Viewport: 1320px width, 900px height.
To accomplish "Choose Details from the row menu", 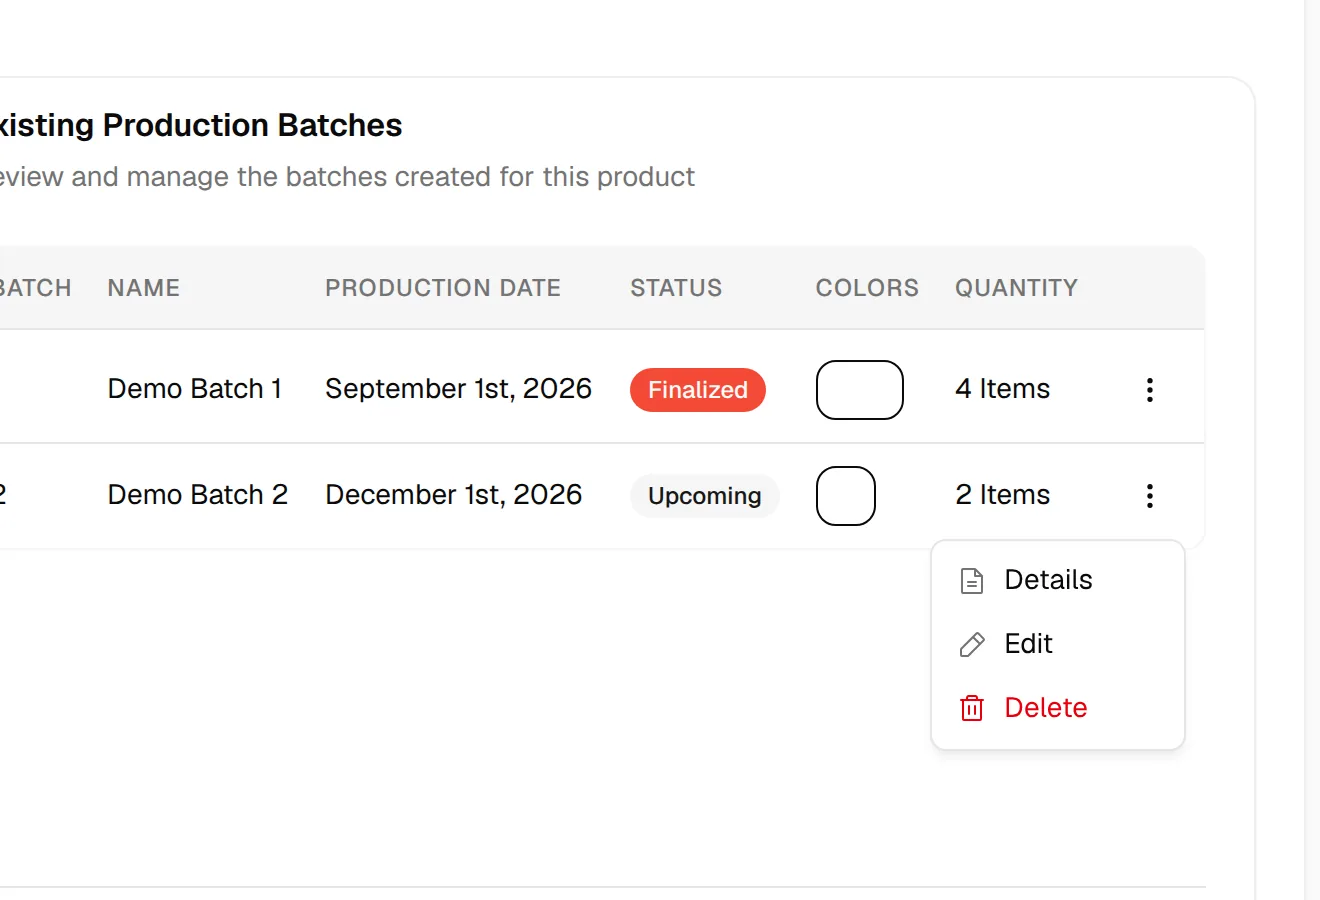I will pos(1058,580).
